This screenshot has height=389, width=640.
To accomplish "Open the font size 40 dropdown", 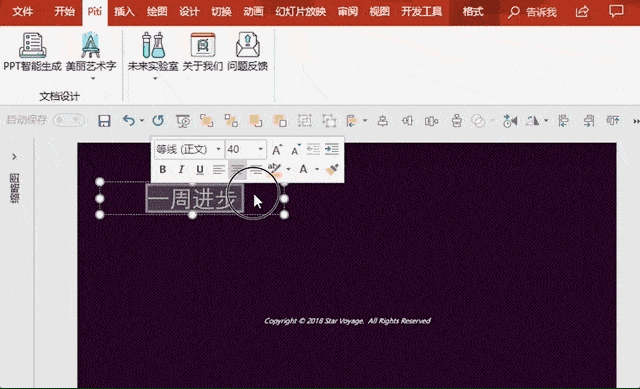I will coord(260,149).
